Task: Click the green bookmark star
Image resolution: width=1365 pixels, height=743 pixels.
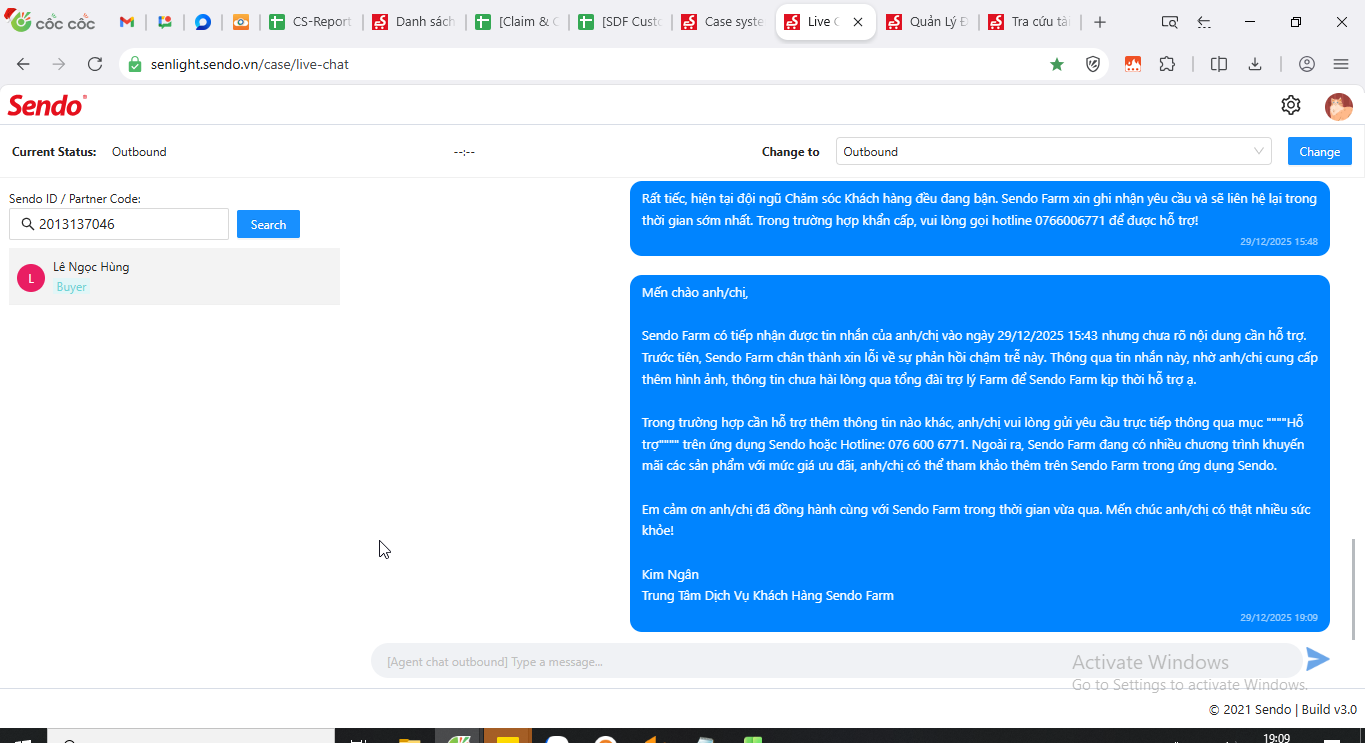Action: click(1057, 64)
